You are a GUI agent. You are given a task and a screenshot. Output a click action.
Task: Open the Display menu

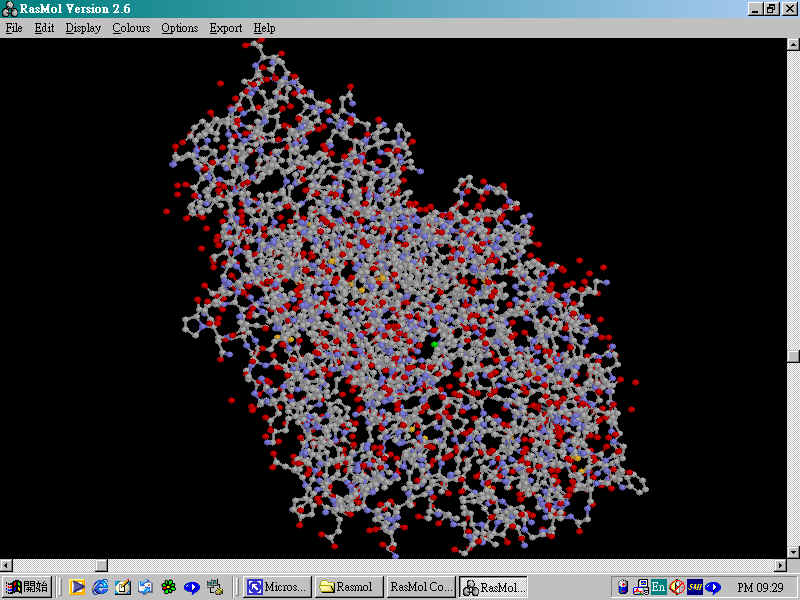point(83,28)
